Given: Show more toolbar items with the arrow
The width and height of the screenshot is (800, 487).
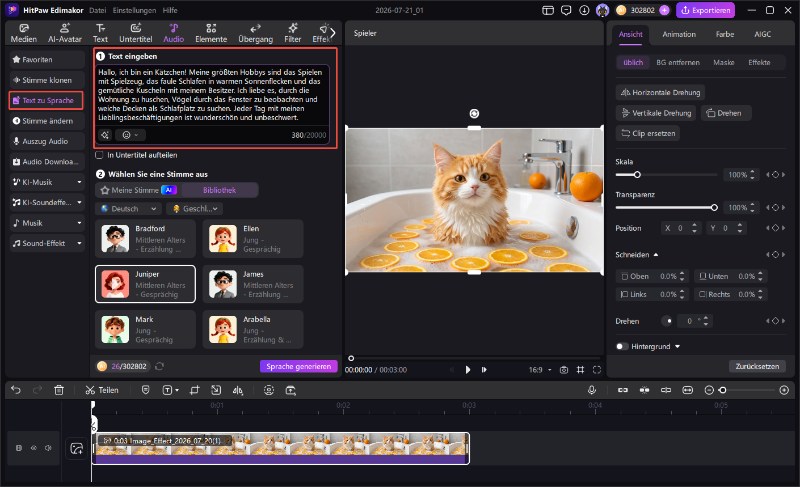Looking at the screenshot, I should coord(333,33).
